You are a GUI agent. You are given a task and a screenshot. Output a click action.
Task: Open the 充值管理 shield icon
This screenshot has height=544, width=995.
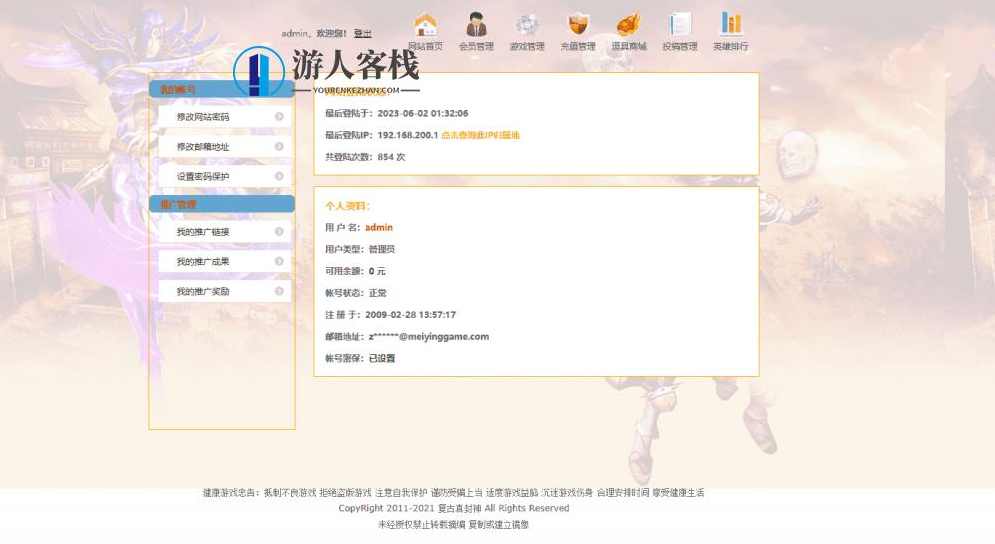coord(577,25)
